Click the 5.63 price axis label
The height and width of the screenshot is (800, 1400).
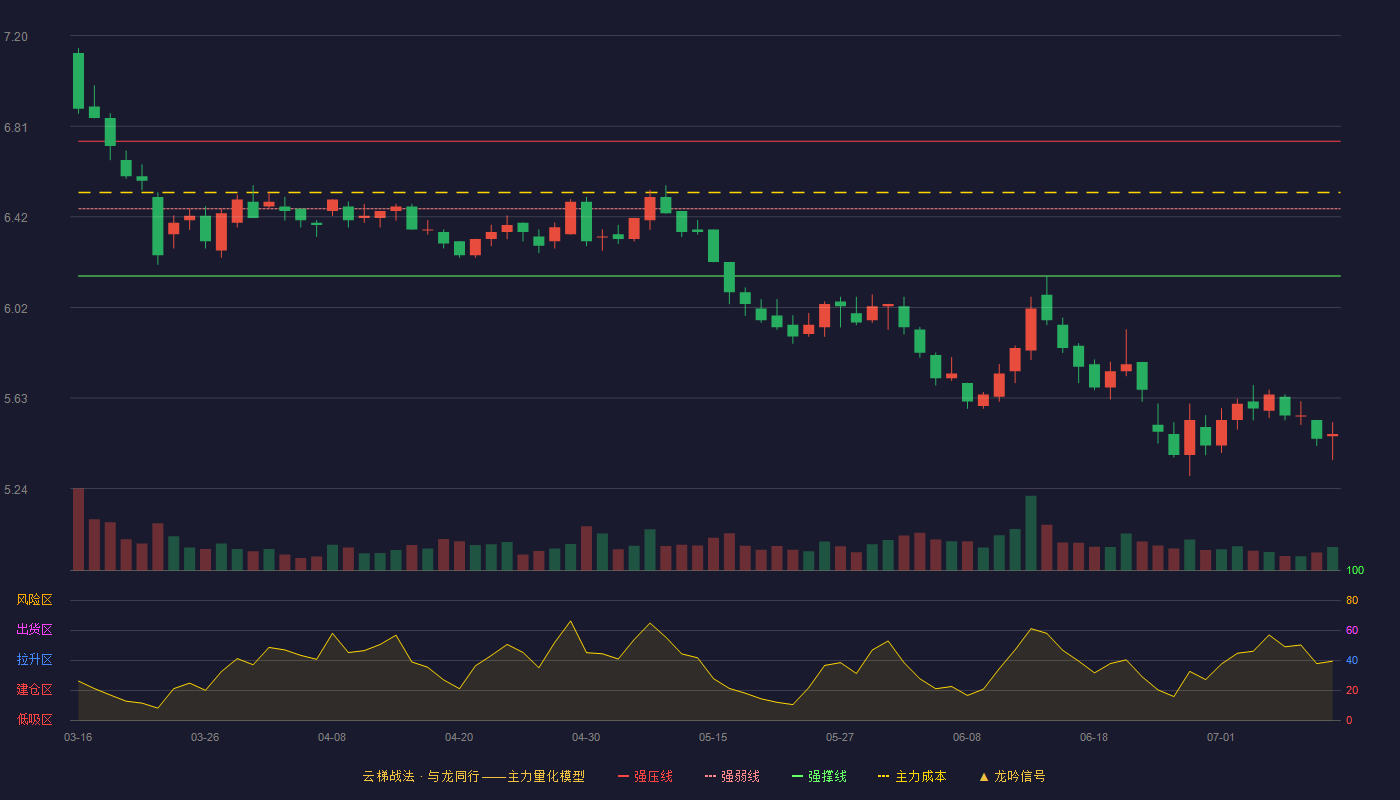[16, 399]
